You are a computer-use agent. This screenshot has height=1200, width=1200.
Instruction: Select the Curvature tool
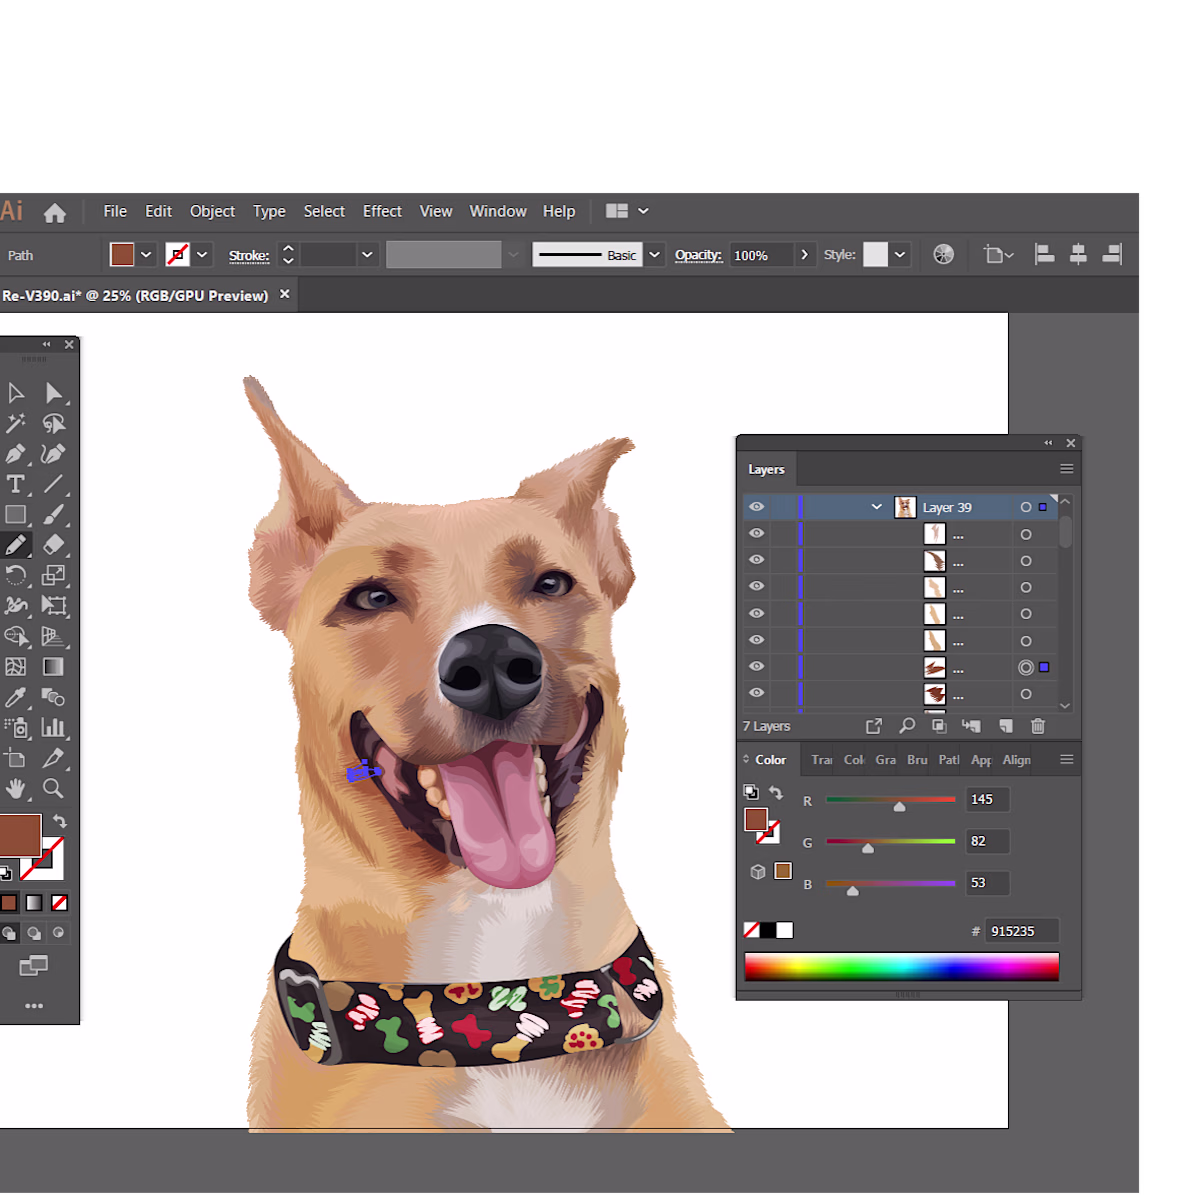54,454
